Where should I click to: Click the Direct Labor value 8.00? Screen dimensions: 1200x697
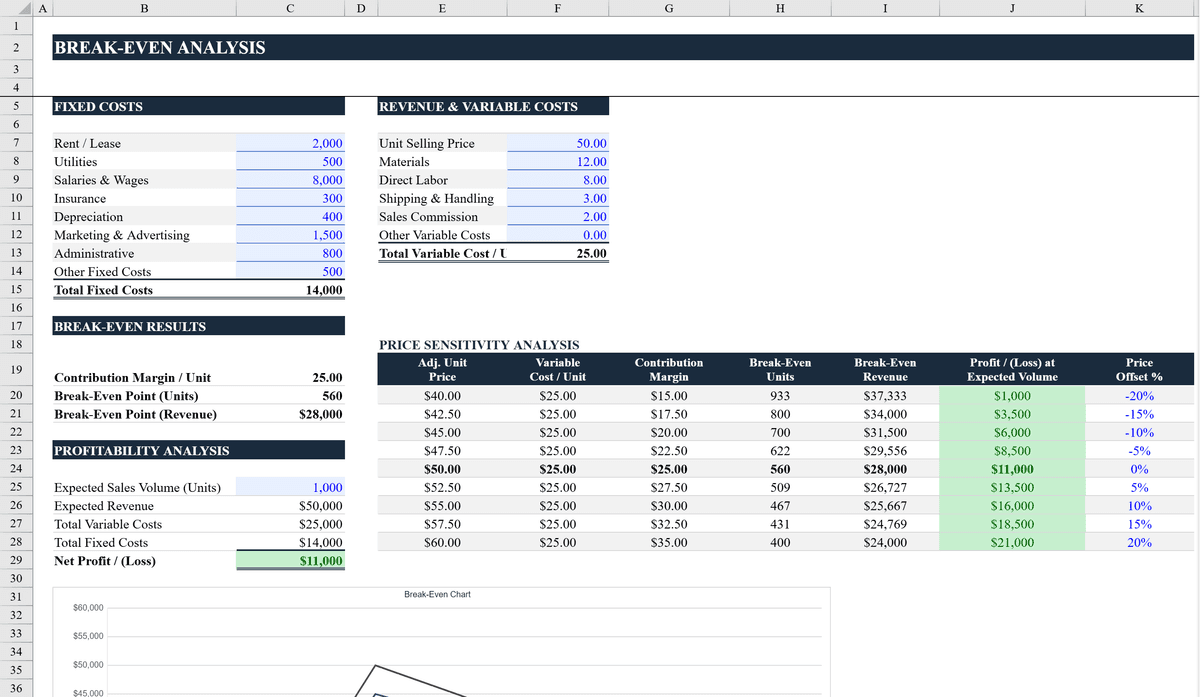click(x=557, y=180)
